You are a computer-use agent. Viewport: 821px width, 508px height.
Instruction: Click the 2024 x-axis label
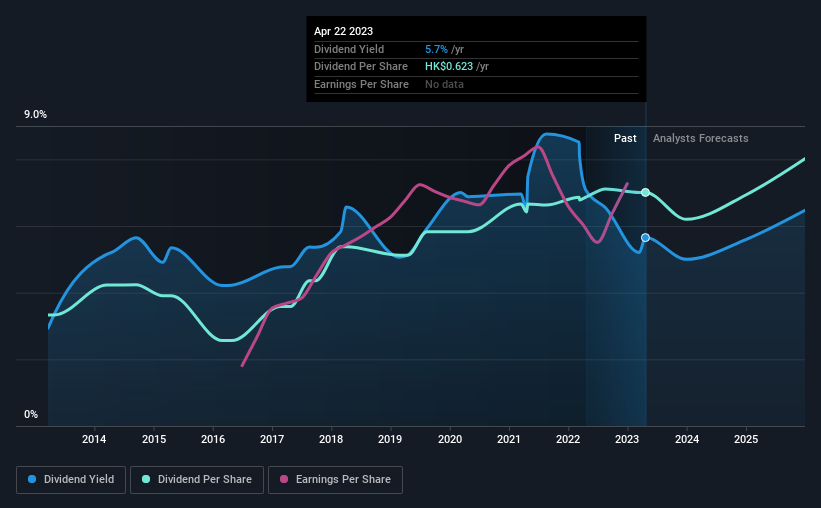(x=687, y=439)
